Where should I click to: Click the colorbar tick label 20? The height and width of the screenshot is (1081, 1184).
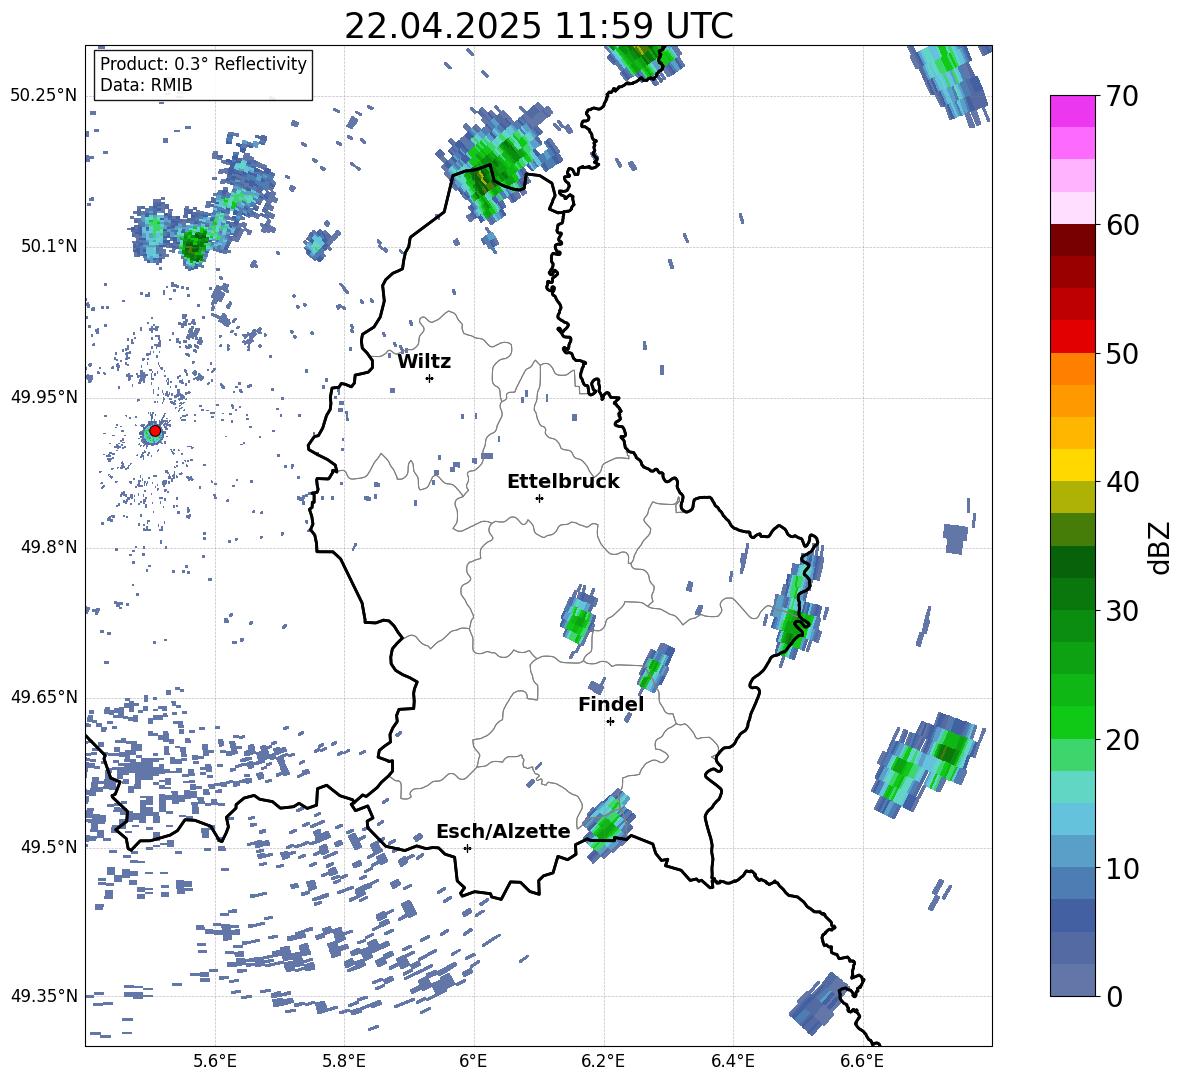point(1122,740)
